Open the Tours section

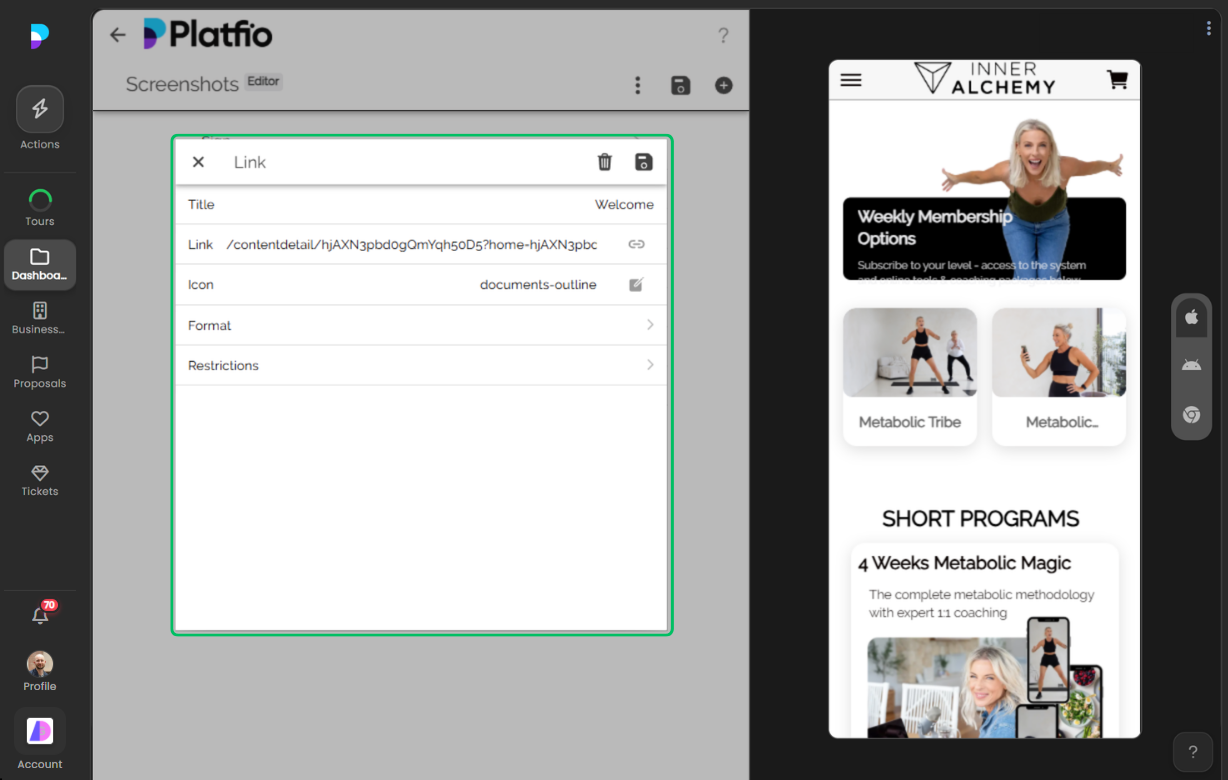40,204
